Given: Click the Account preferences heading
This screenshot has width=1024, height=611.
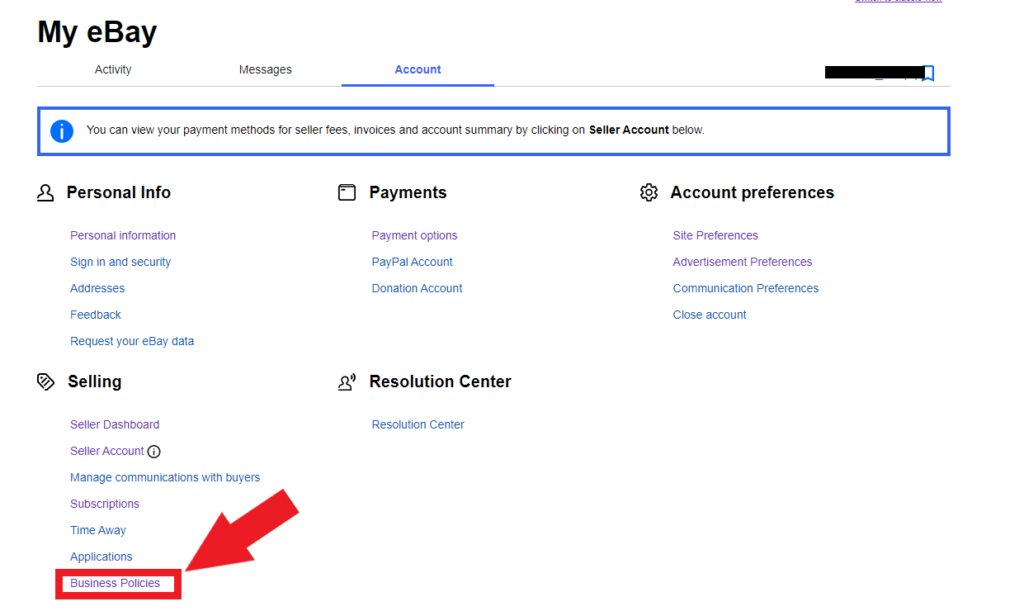Looking at the screenshot, I should point(752,193).
